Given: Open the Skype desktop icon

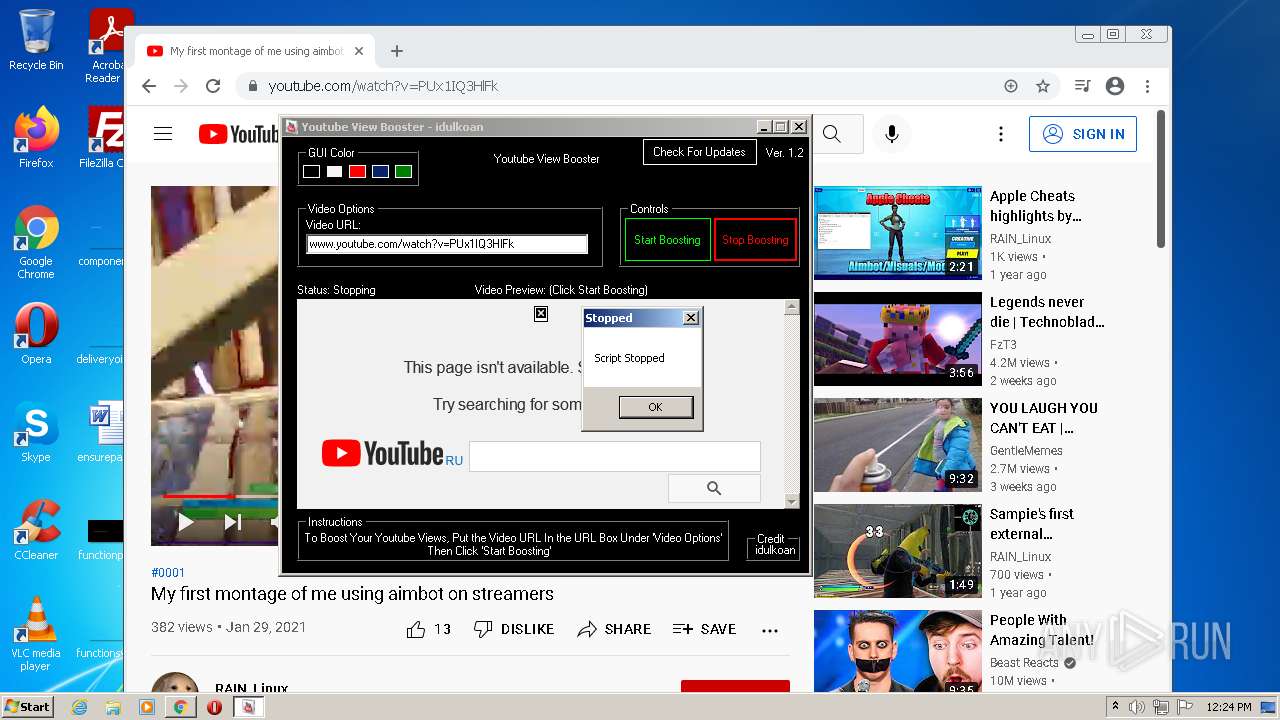Looking at the screenshot, I should (x=36, y=432).
